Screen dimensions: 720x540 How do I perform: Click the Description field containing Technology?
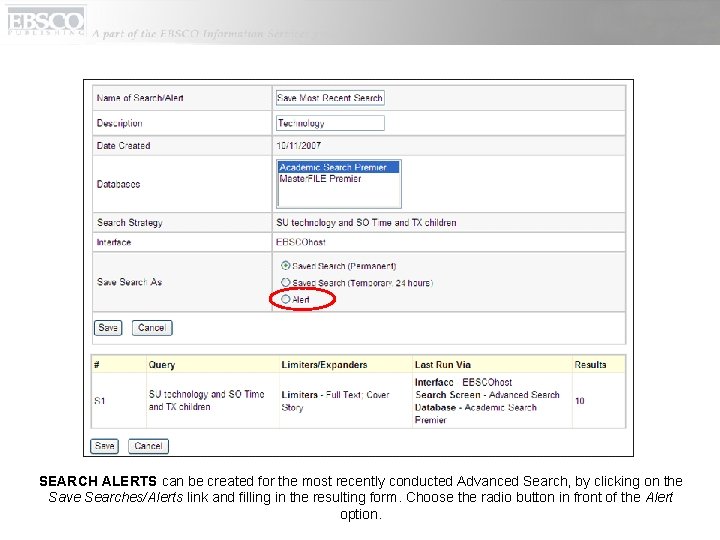click(x=330, y=123)
